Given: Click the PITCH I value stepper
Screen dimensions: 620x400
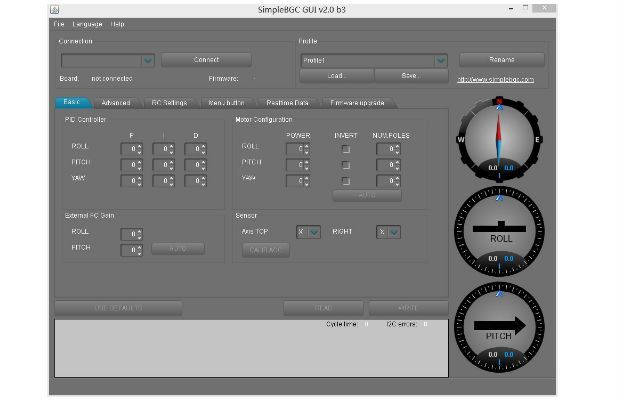Looking at the screenshot, I should 163,165.
